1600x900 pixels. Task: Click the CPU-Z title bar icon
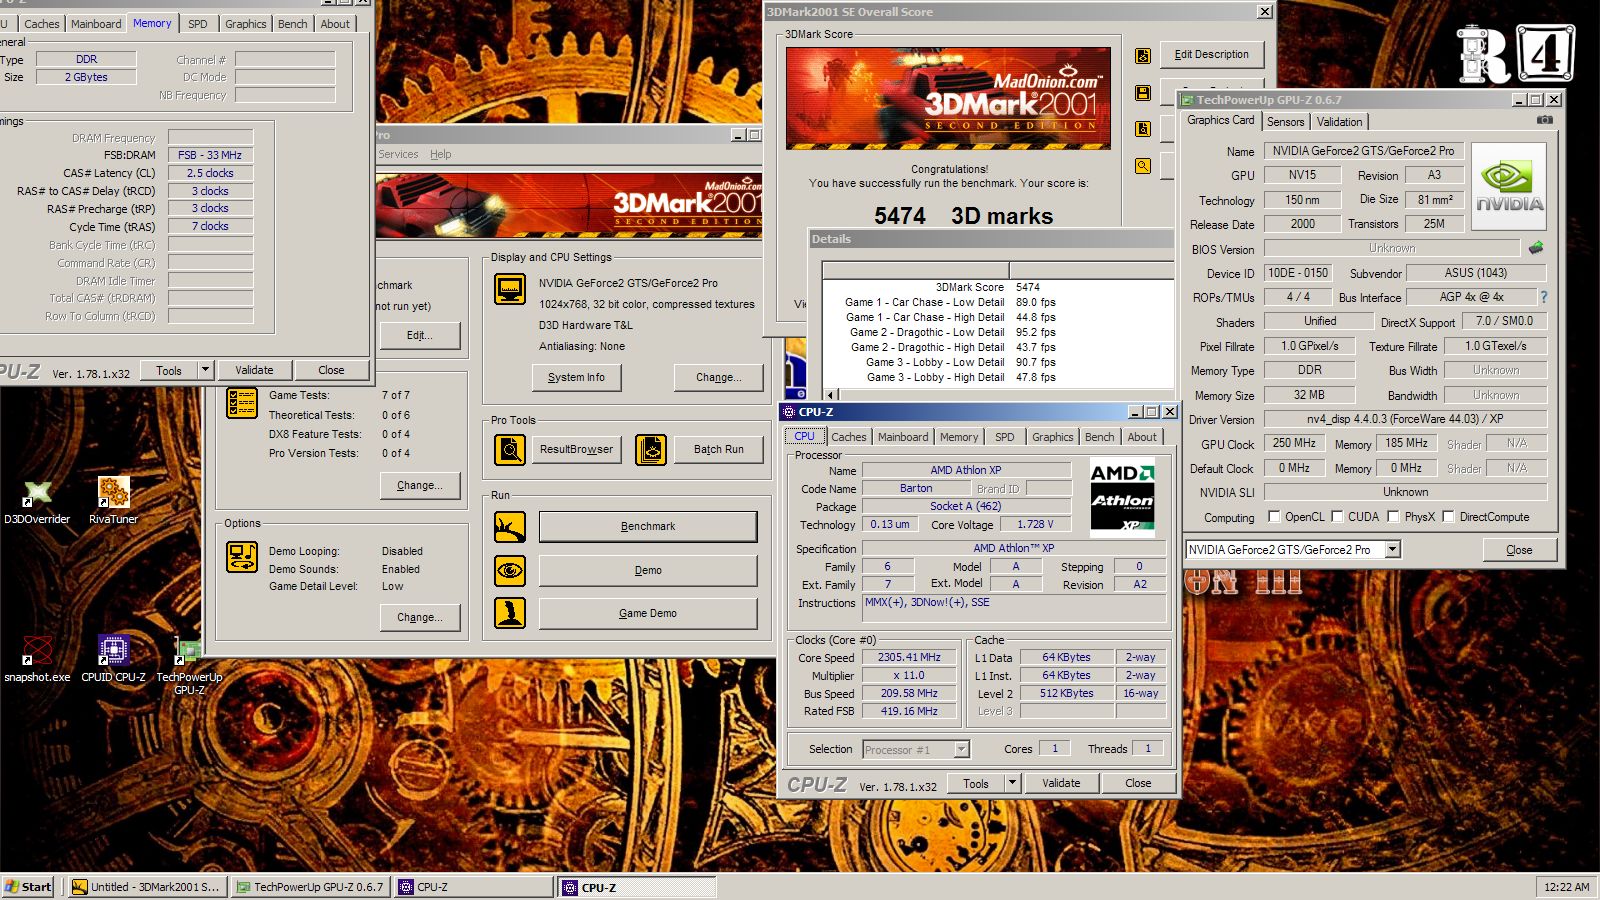(789, 412)
